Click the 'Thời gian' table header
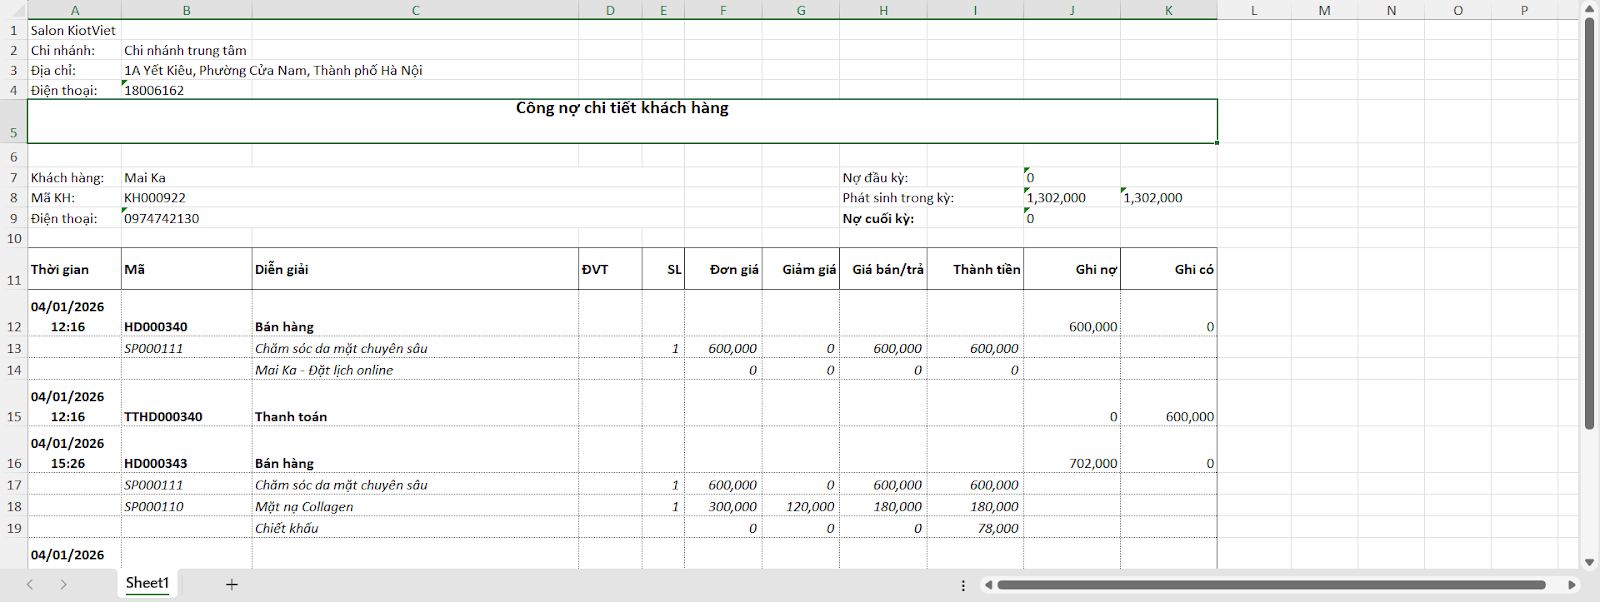This screenshot has height=602, width=1600. point(75,269)
